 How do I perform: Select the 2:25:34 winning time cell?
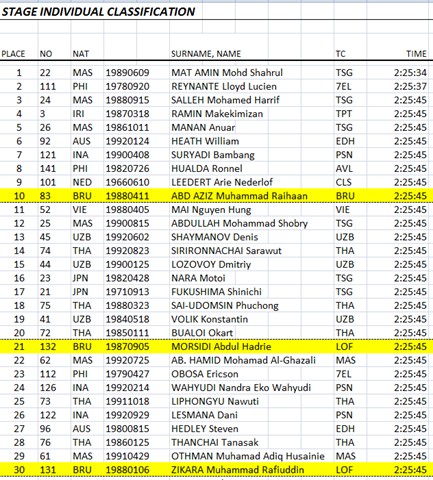click(x=410, y=73)
